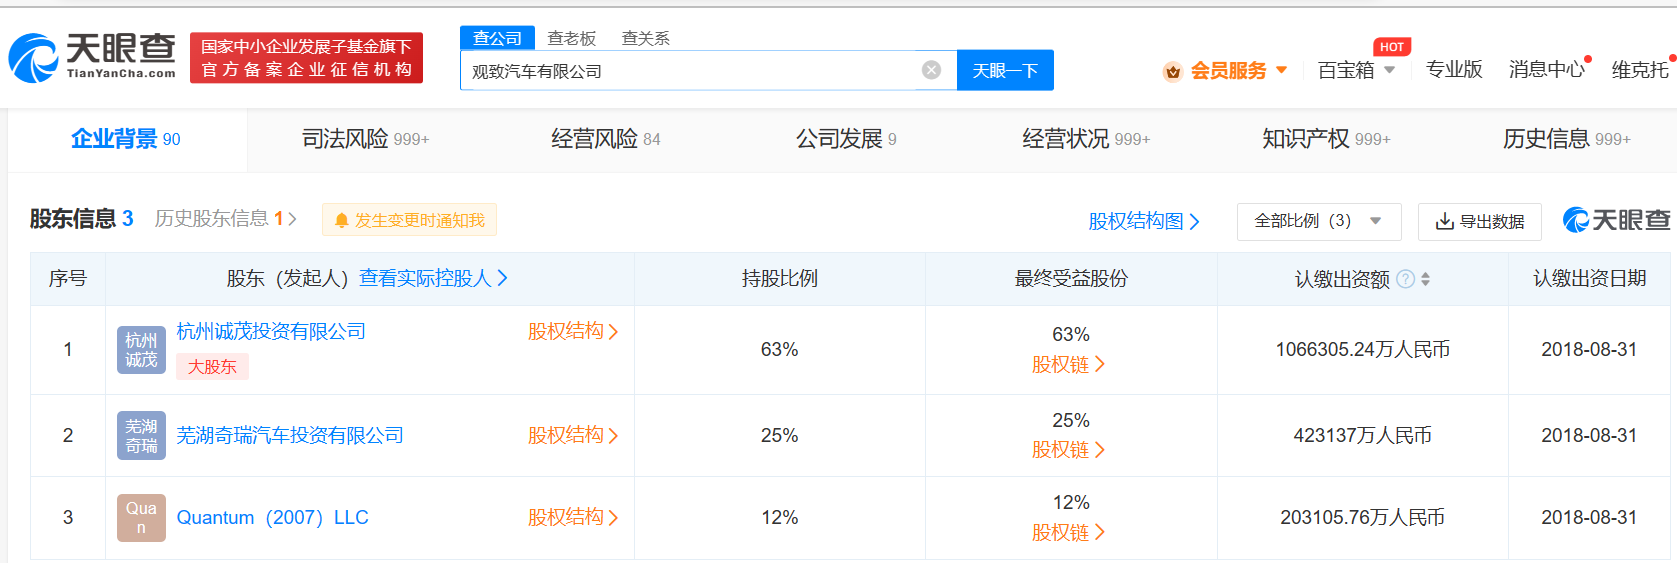This screenshot has width=1677, height=563.
Task: Switch to the 历史信息 tab
Action: pos(1567,139)
